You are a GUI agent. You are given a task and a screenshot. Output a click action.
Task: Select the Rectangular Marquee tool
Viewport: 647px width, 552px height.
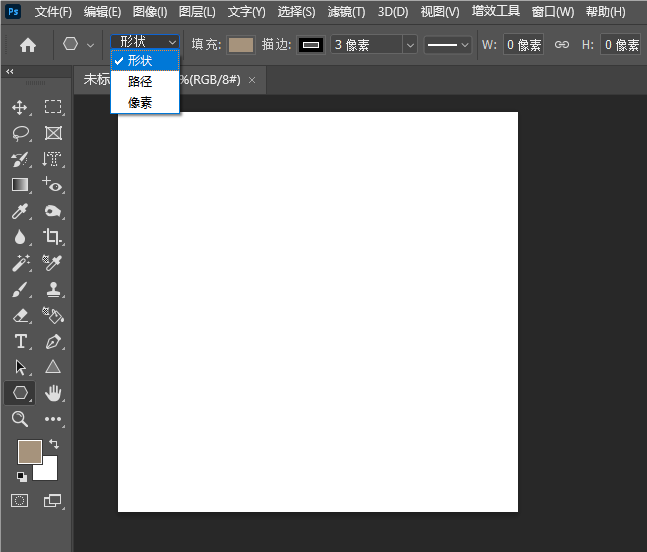coord(53,106)
